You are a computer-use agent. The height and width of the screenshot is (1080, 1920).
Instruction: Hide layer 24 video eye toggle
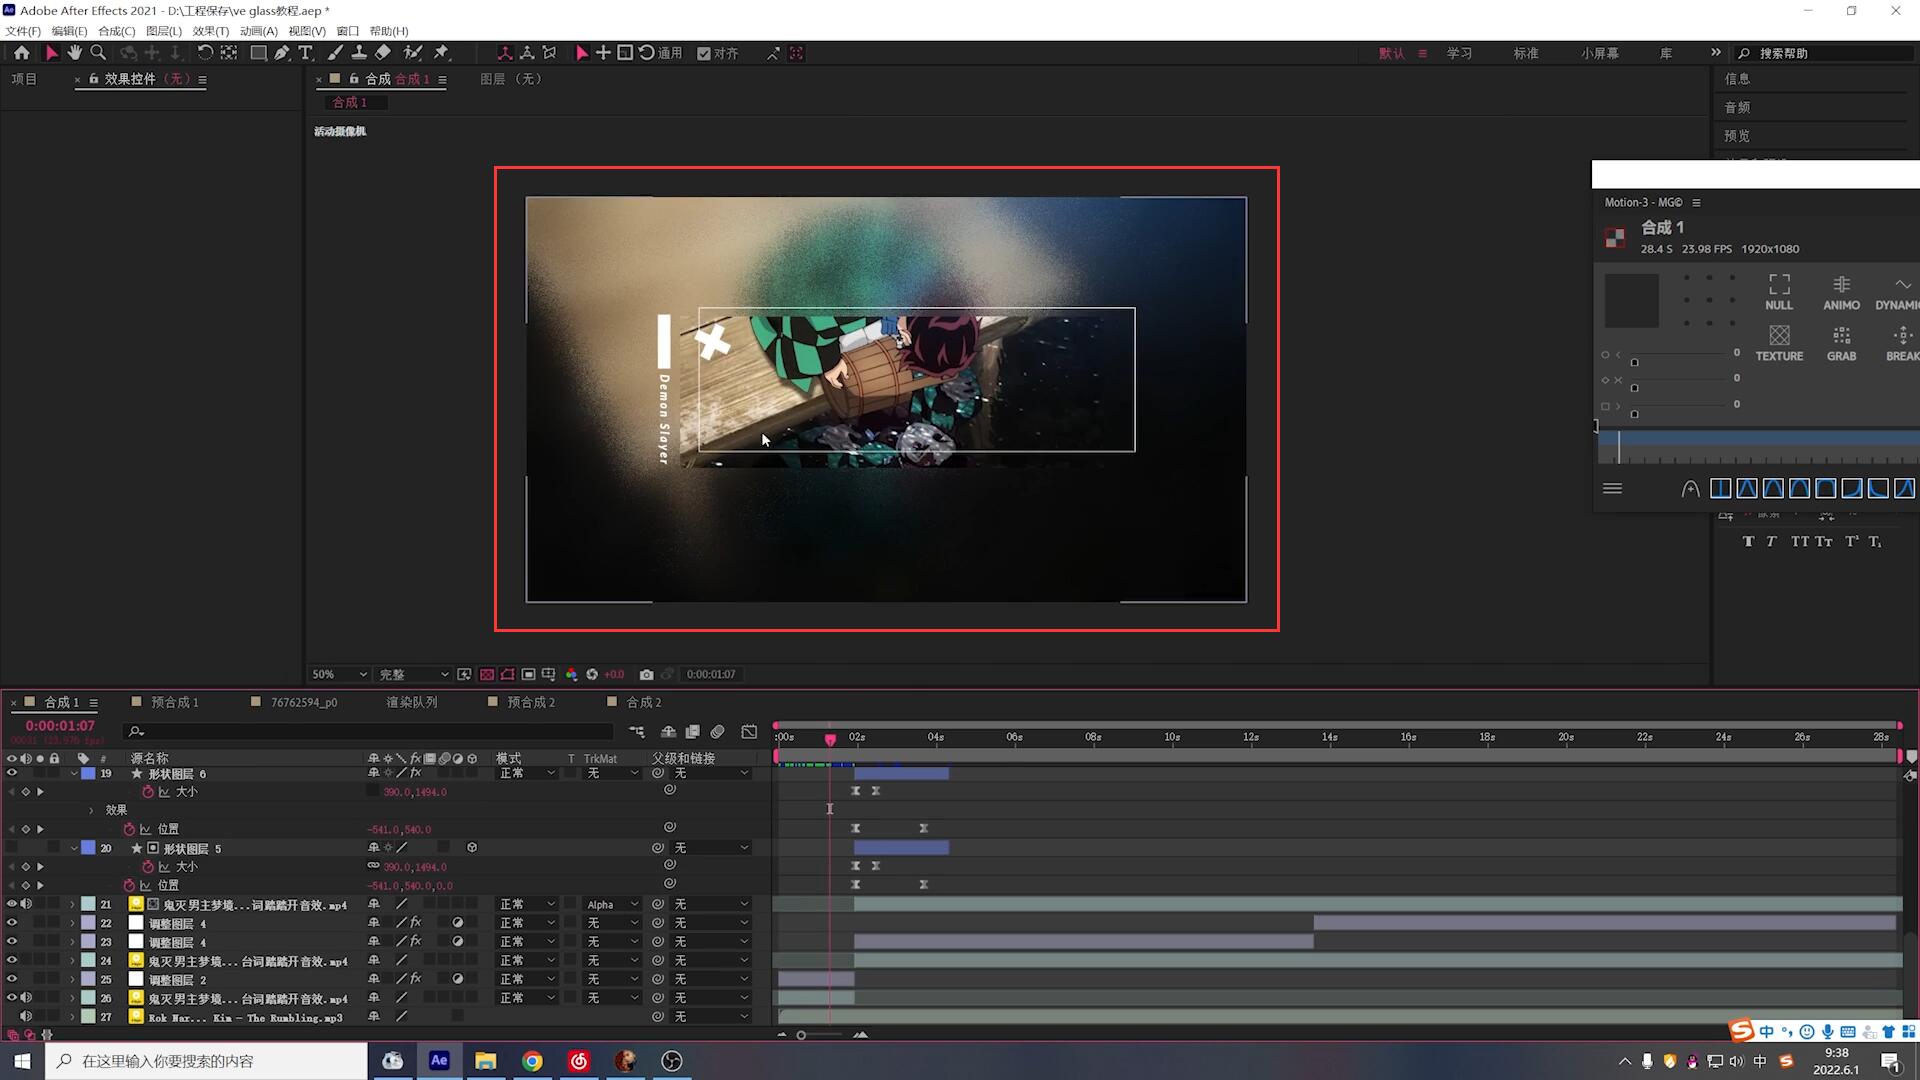click(12, 960)
